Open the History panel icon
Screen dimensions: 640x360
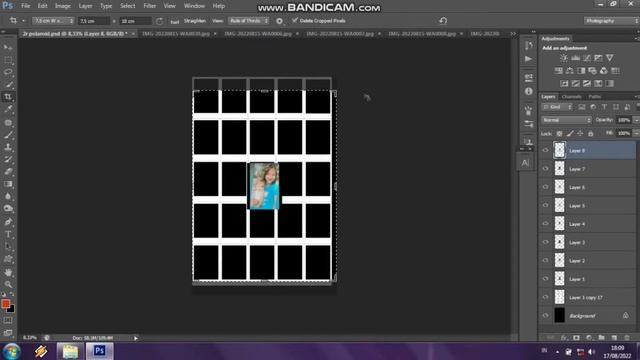point(529,45)
